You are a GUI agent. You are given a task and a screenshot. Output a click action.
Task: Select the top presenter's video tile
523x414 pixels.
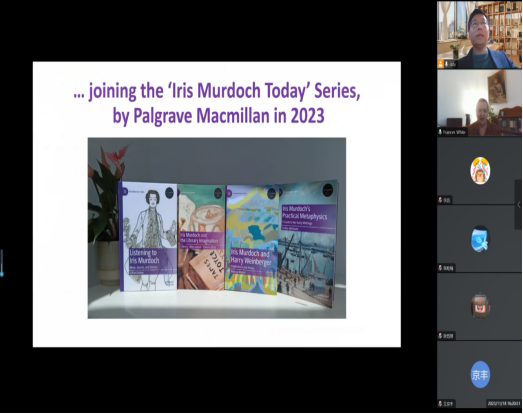479,34
